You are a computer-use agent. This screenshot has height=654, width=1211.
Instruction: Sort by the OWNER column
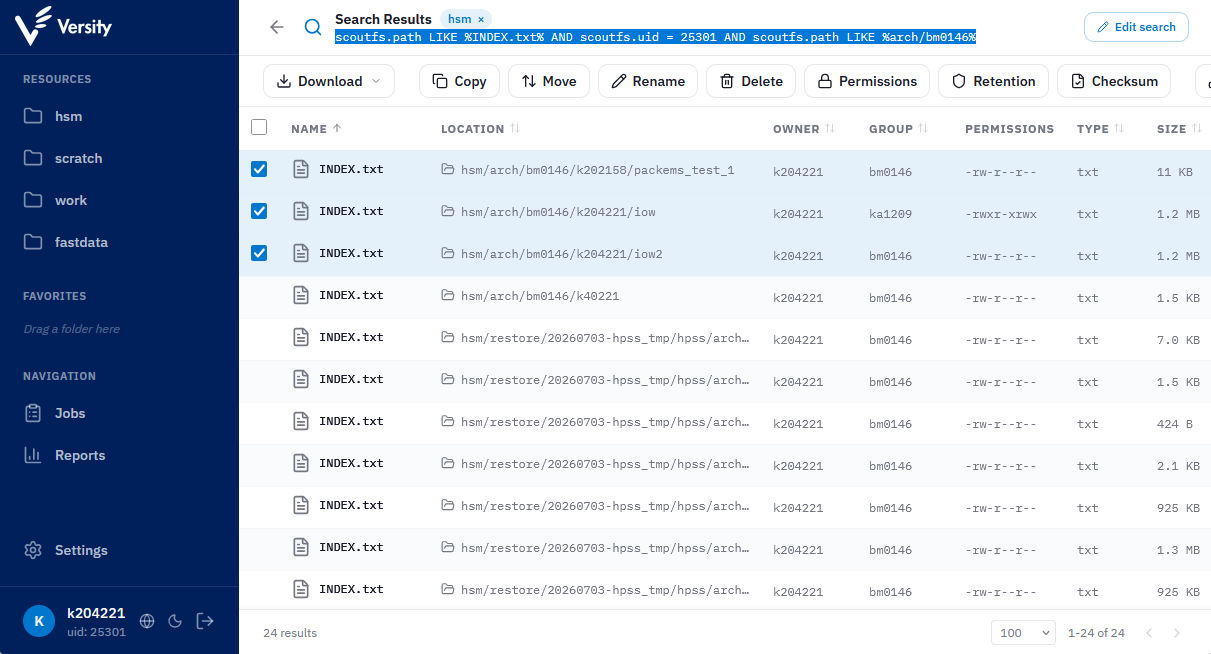804,129
